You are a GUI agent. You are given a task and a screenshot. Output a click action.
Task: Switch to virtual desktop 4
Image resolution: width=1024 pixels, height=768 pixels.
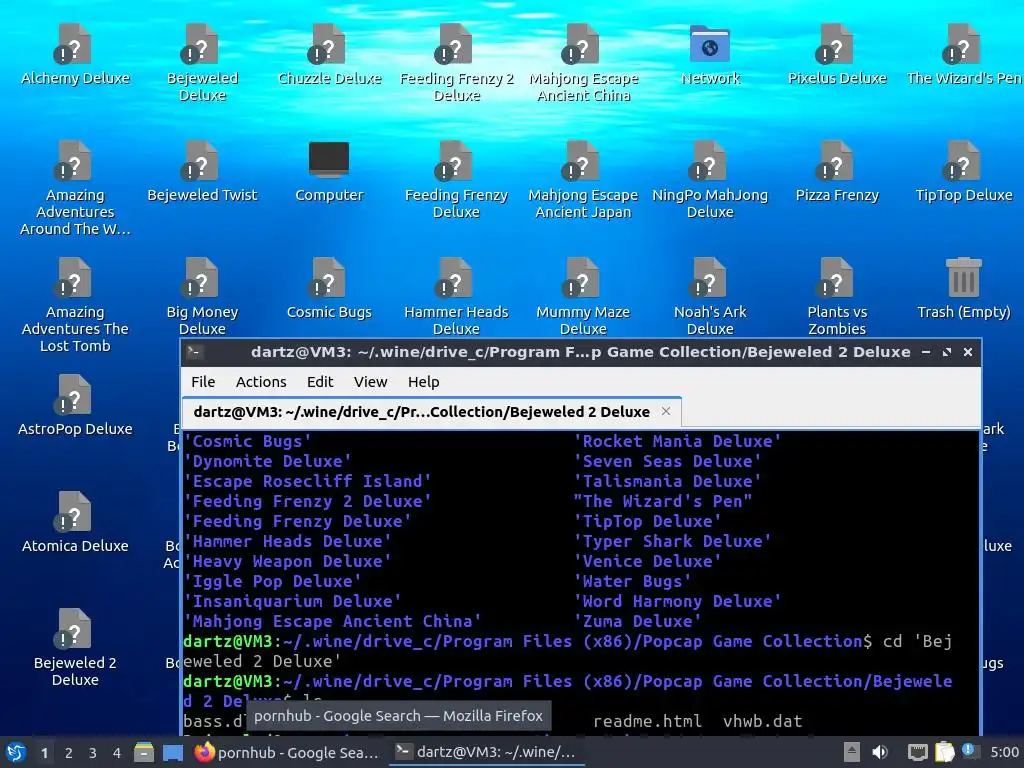tap(117, 753)
